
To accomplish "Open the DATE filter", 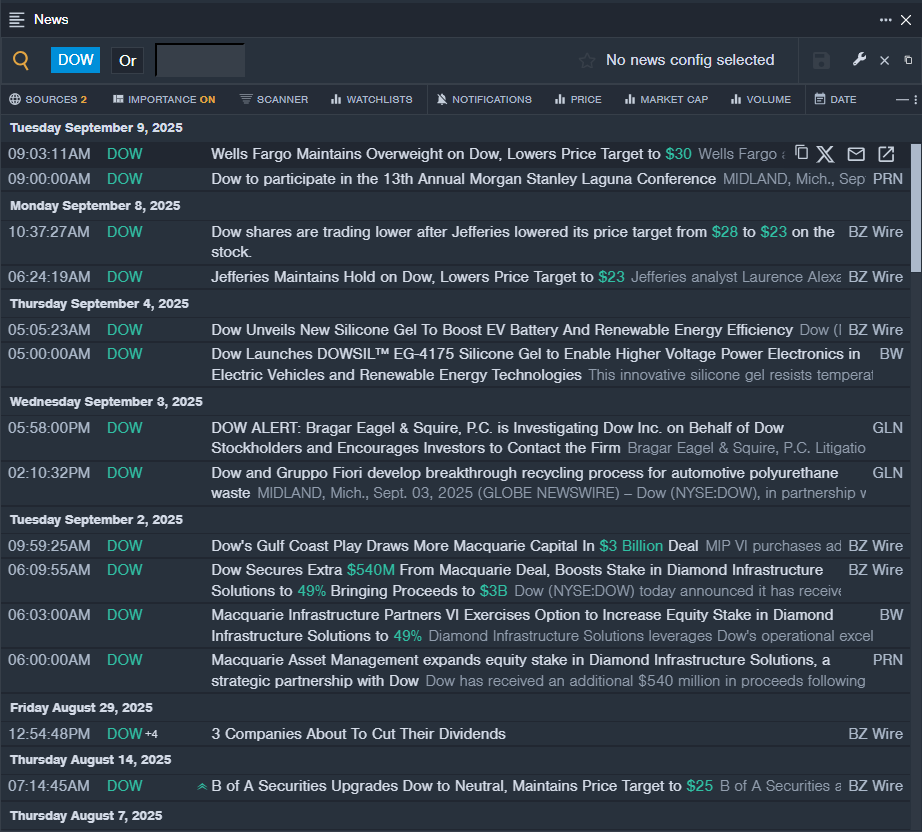I will pyautogui.click(x=836, y=99).
